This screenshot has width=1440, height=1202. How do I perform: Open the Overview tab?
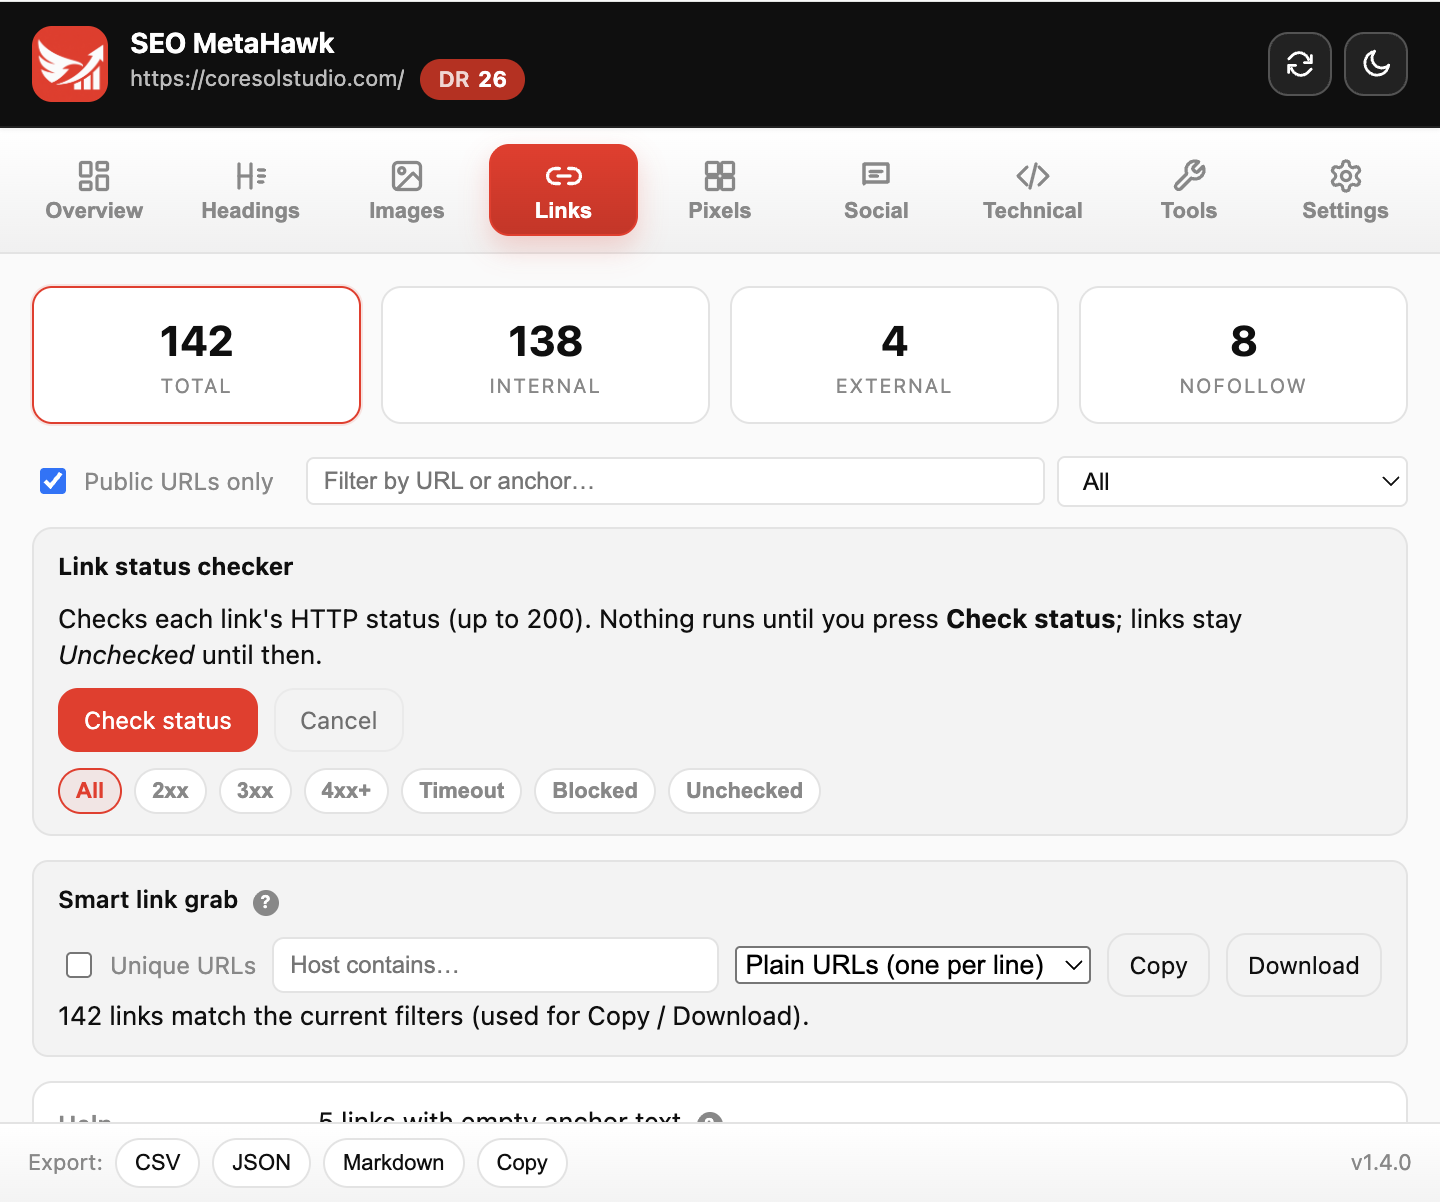point(94,190)
